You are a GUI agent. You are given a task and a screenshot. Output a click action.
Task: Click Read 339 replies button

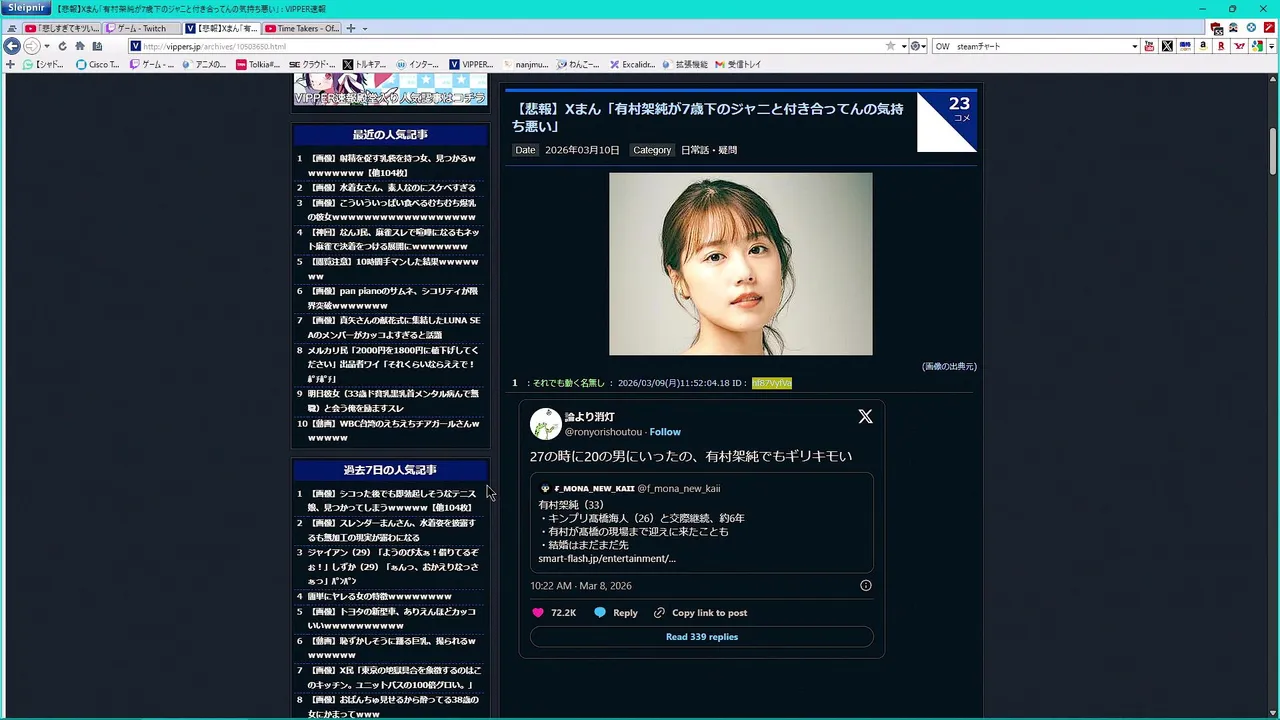click(701, 637)
